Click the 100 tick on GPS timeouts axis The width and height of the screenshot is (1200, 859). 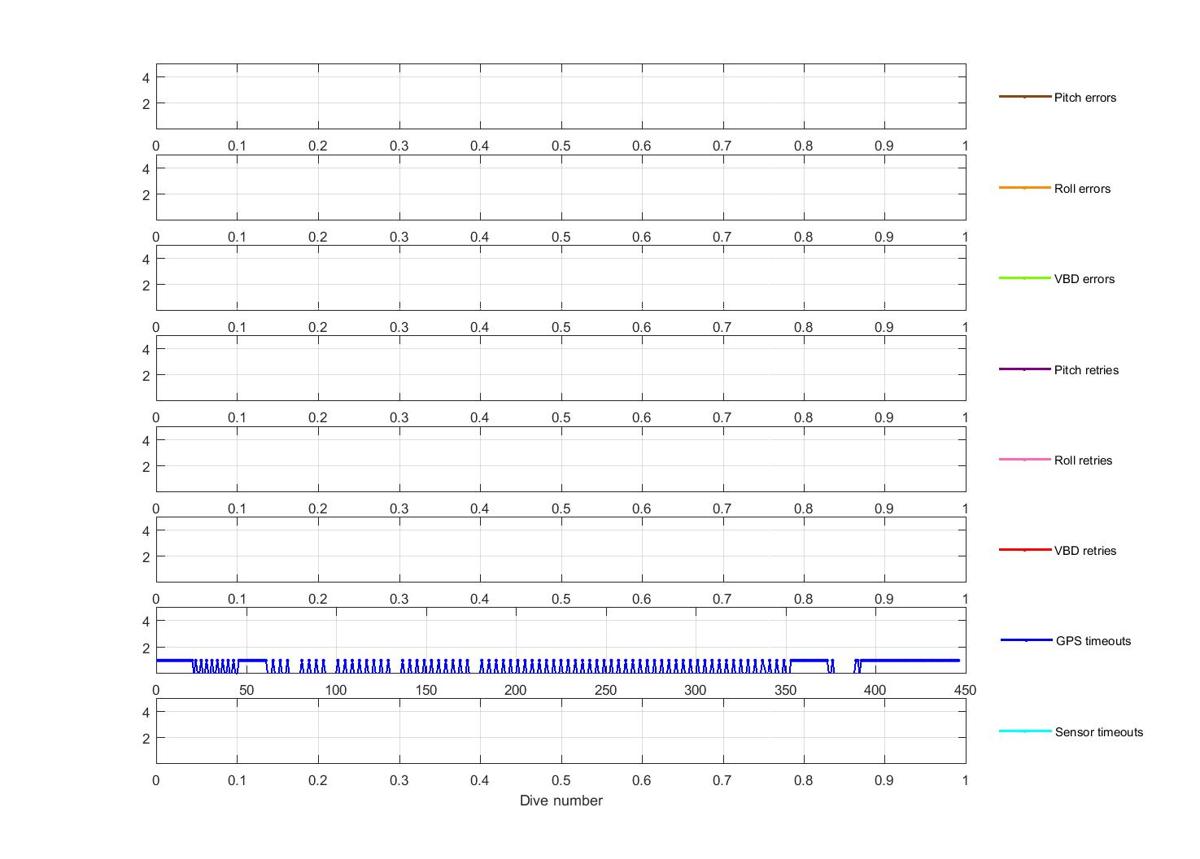[x=336, y=690]
